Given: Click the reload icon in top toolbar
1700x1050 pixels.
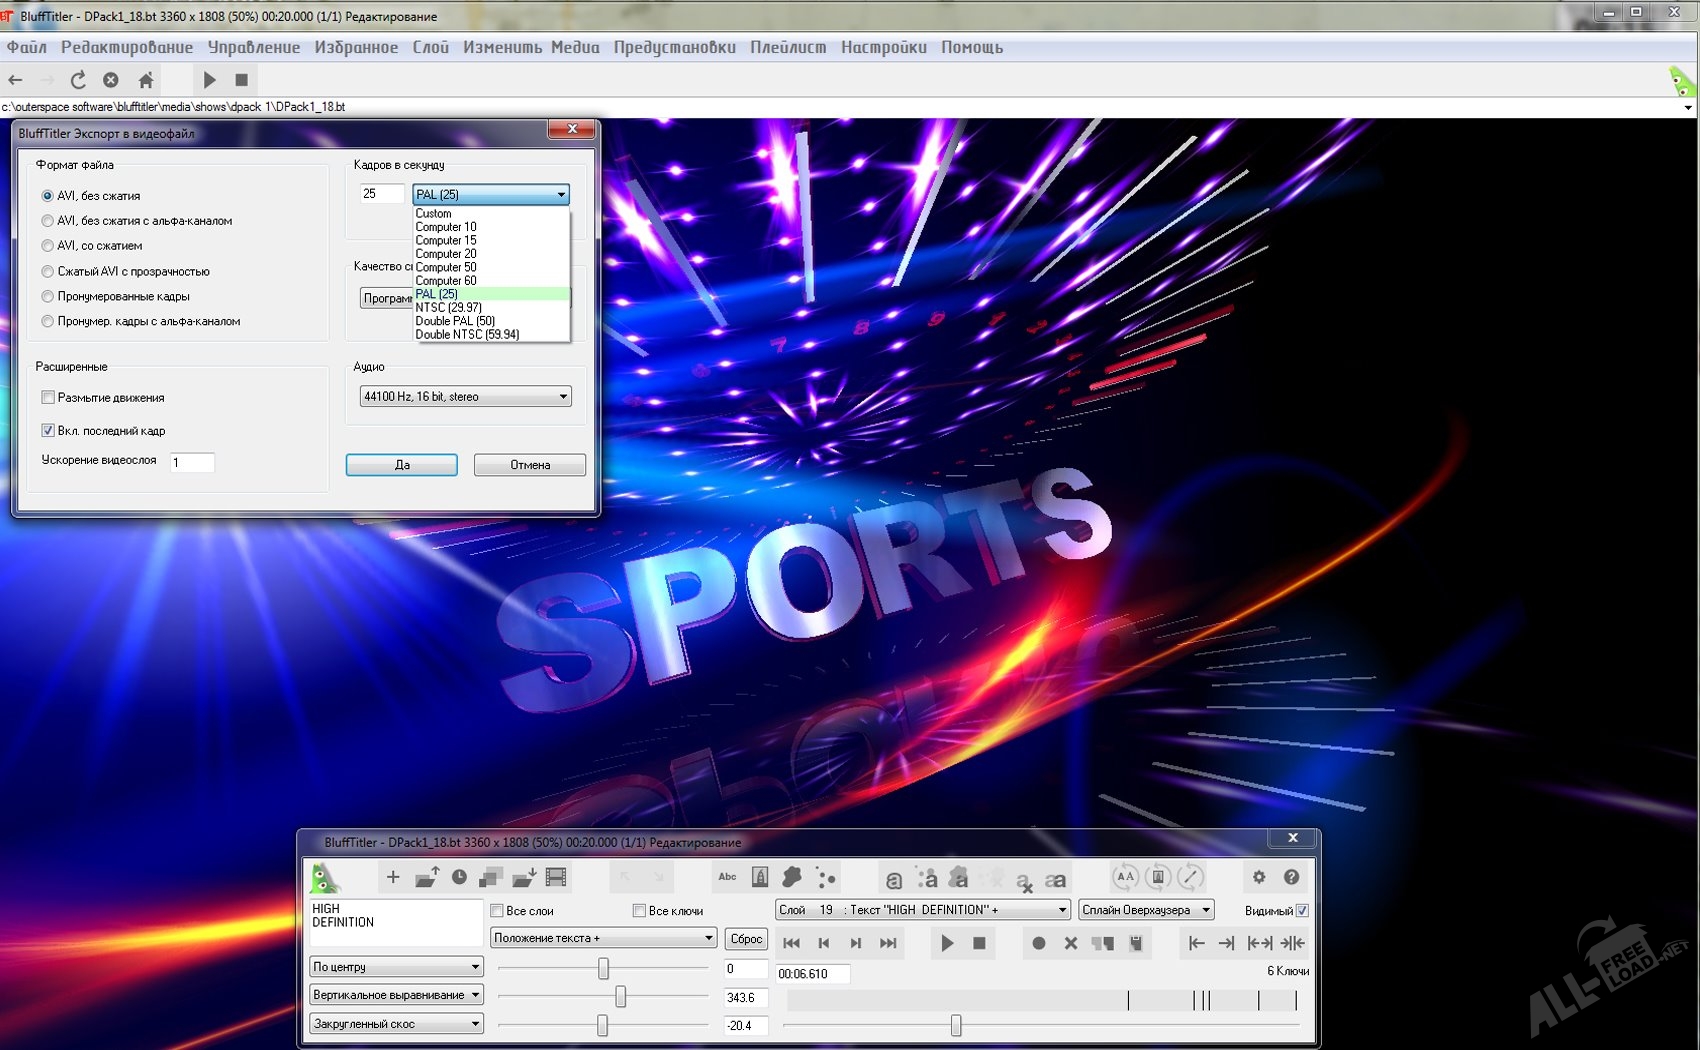Looking at the screenshot, I should [x=78, y=80].
